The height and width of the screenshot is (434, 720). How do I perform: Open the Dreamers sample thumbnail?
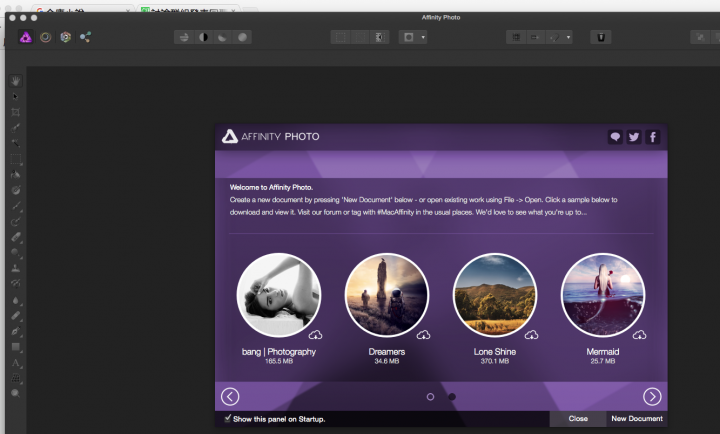pyautogui.click(x=387, y=295)
